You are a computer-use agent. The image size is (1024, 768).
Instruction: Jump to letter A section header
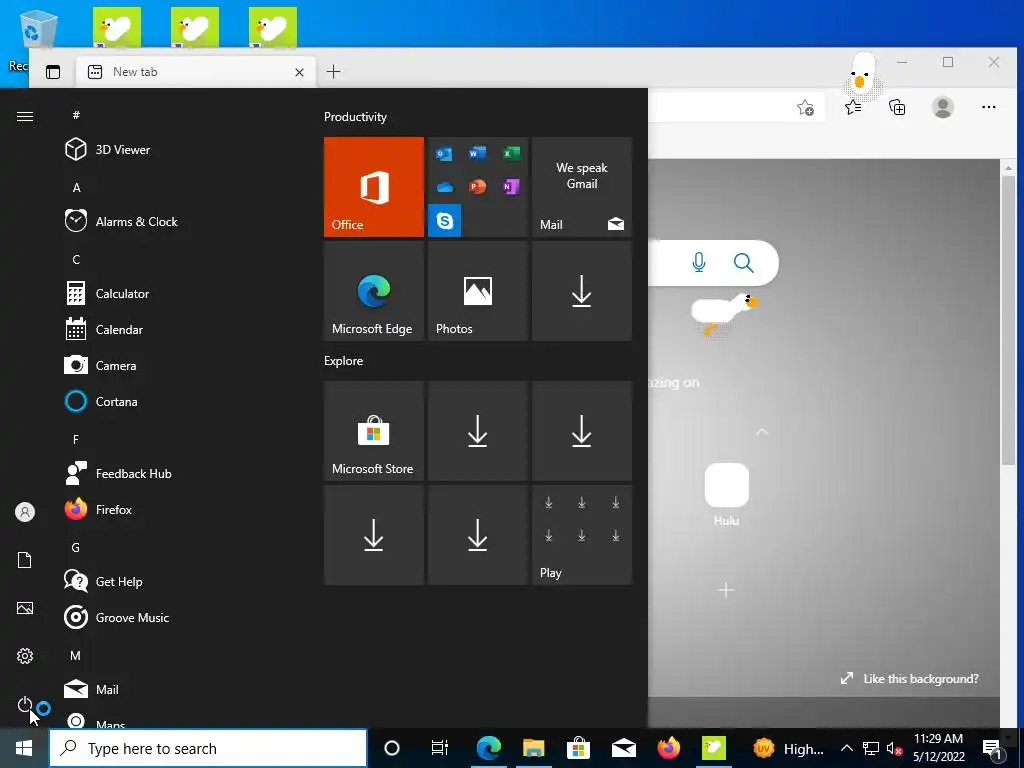(x=76, y=187)
